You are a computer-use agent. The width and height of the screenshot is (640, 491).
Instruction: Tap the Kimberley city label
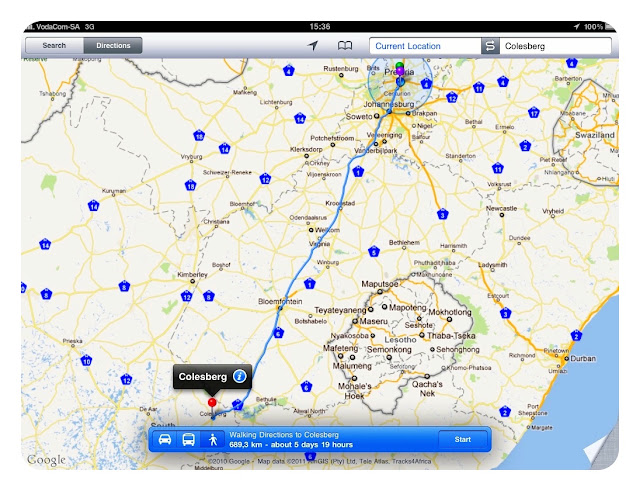192,275
